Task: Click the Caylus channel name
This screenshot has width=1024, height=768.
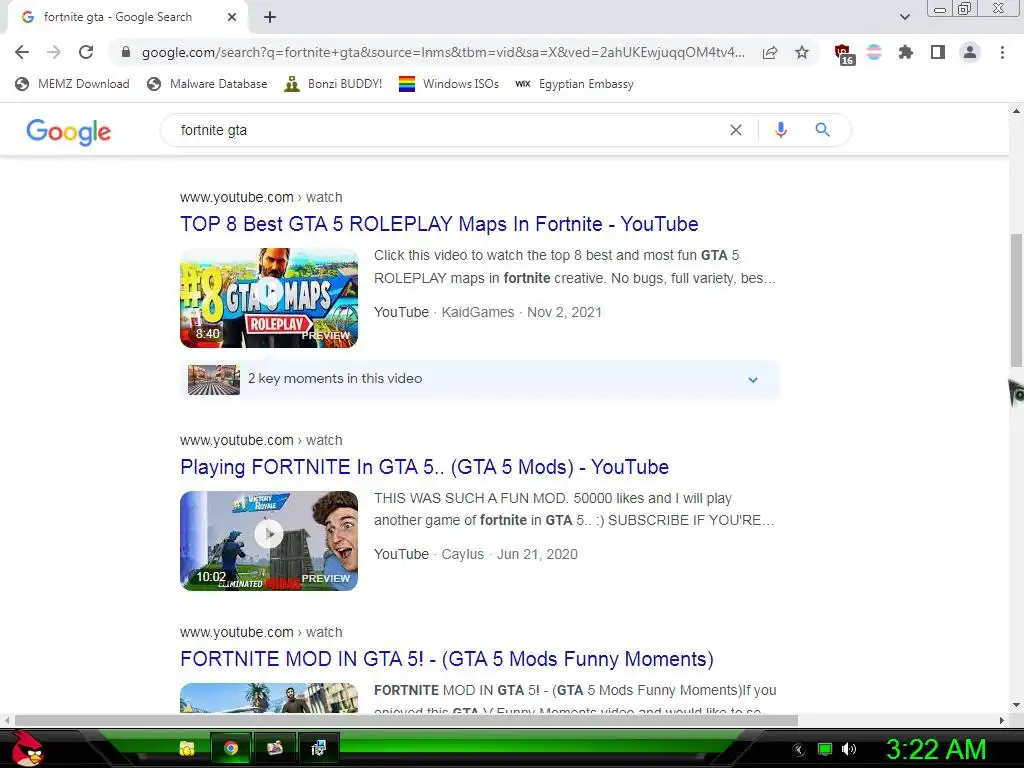Action: (462, 554)
